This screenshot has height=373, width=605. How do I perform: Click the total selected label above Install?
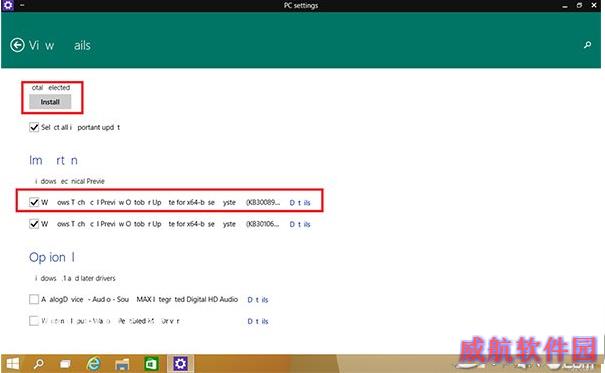(51, 88)
